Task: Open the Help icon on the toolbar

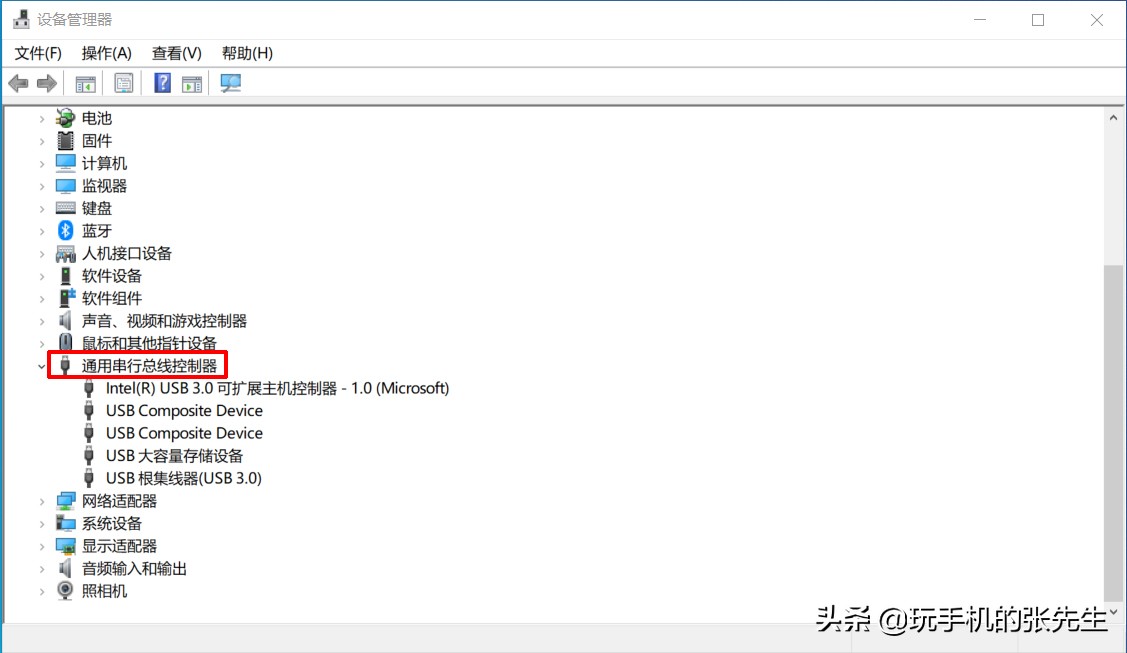Action: pos(161,83)
